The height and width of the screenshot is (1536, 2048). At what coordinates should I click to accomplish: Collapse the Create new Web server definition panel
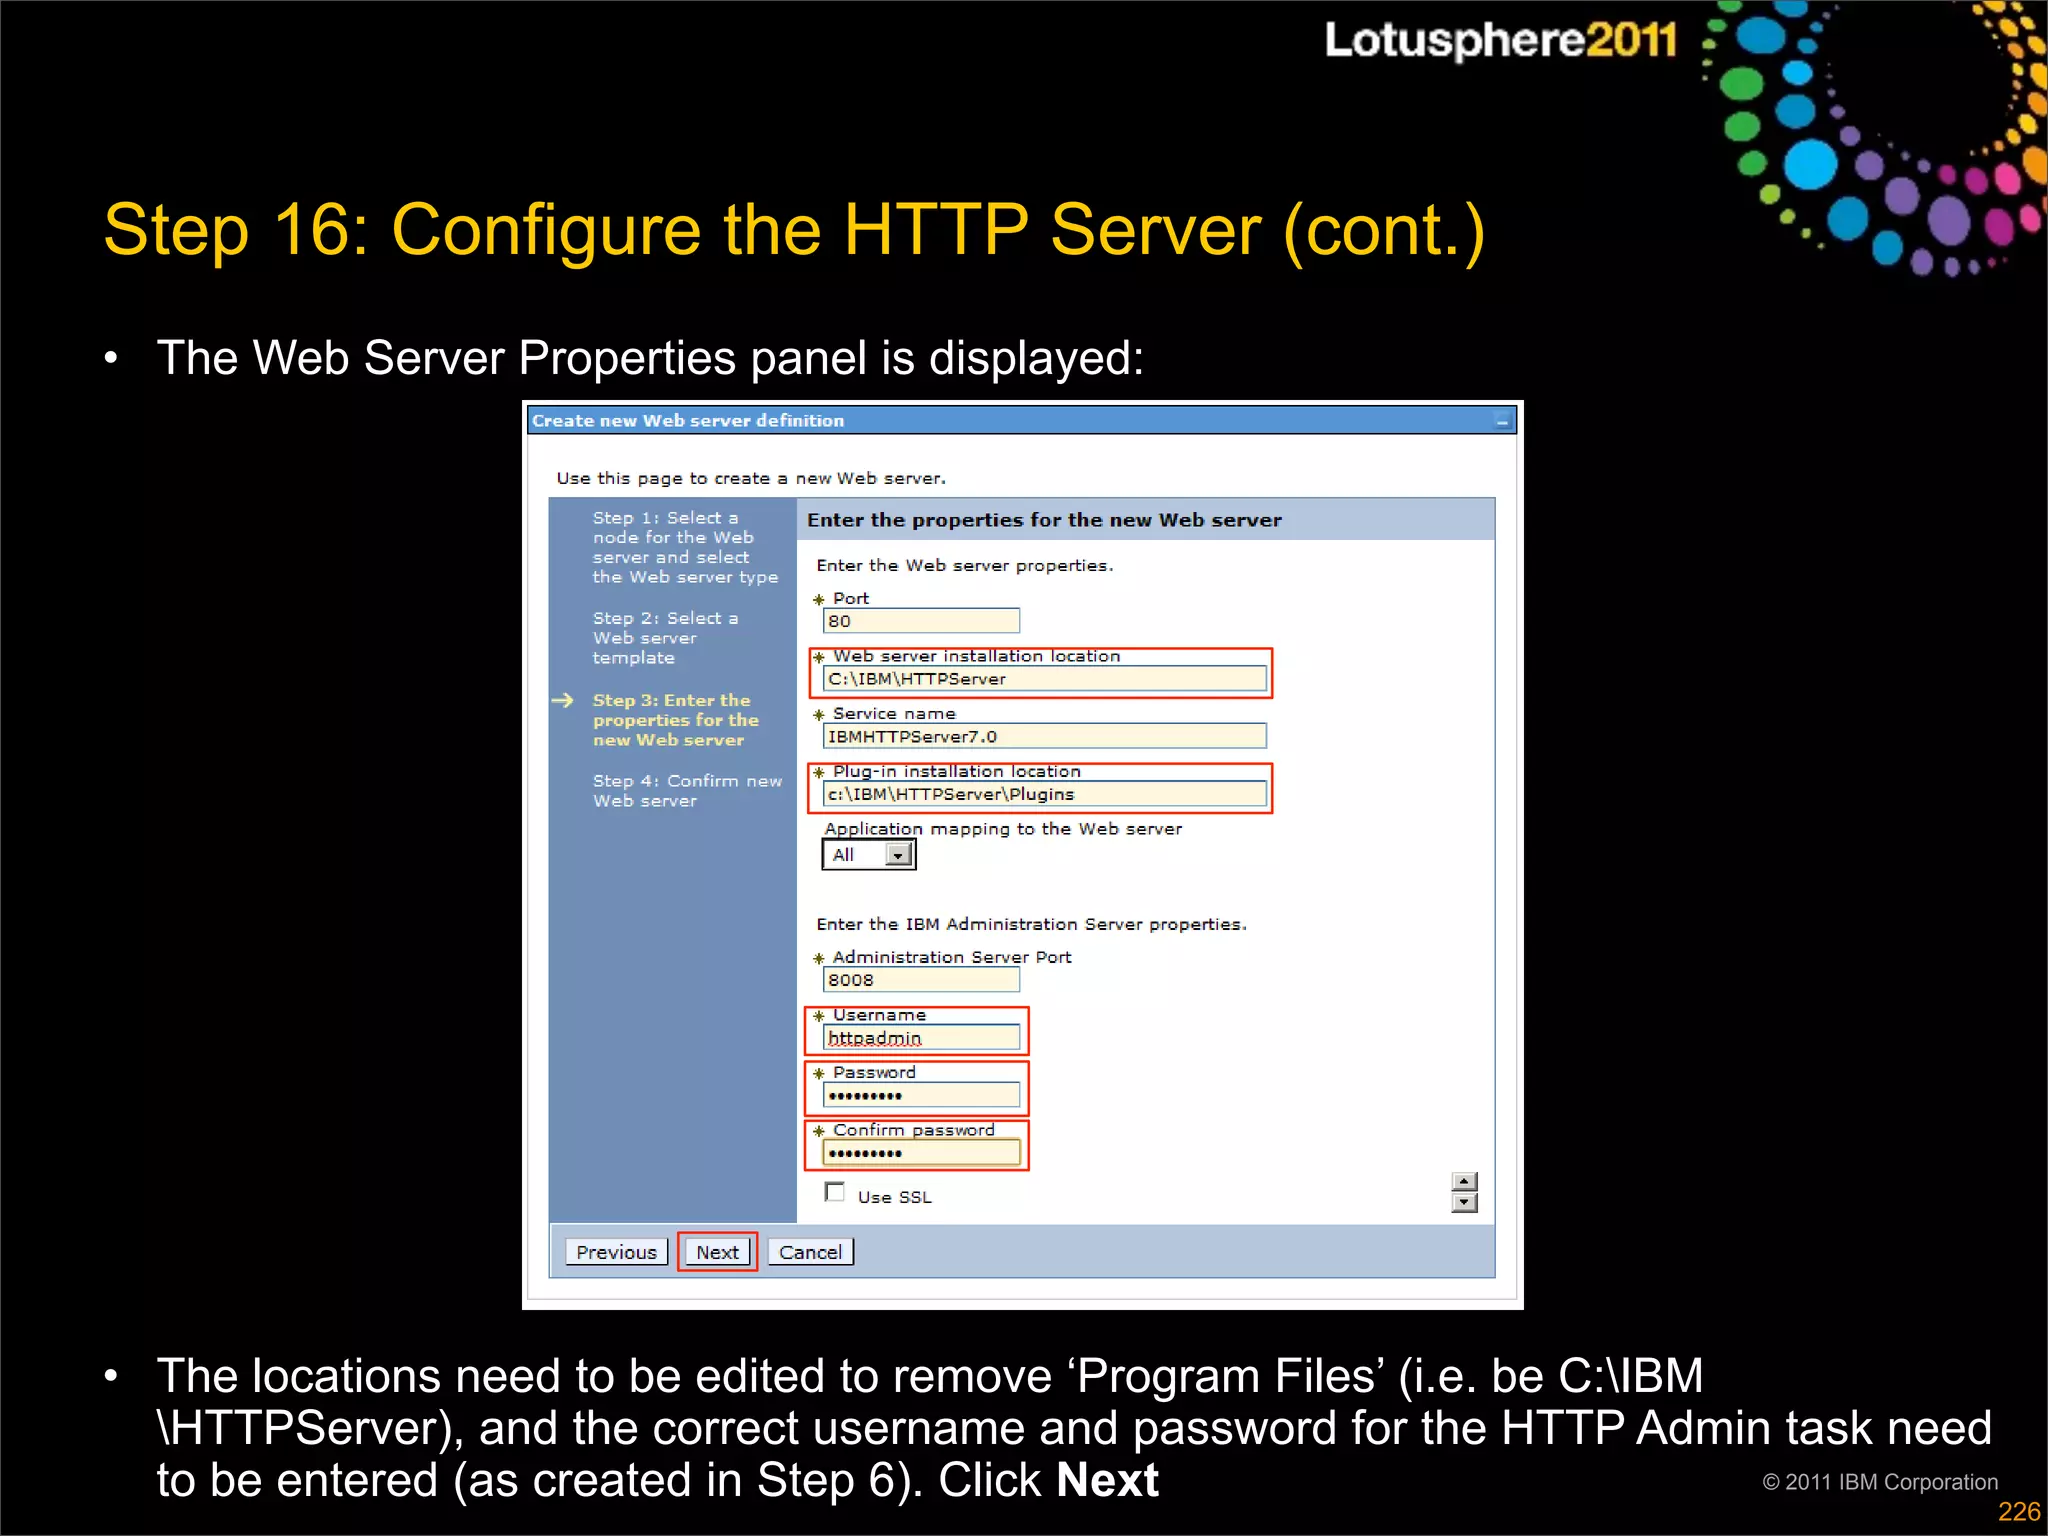point(1502,421)
